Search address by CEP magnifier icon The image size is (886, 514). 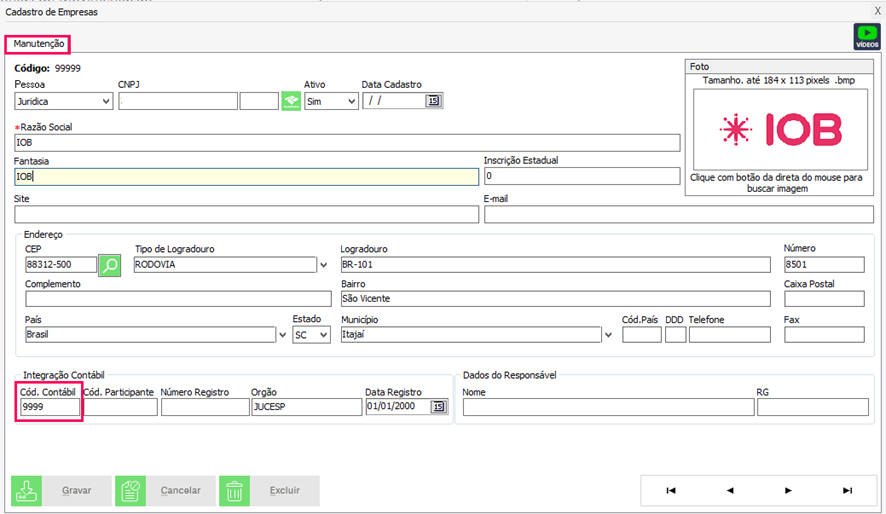tap(110, 265)
